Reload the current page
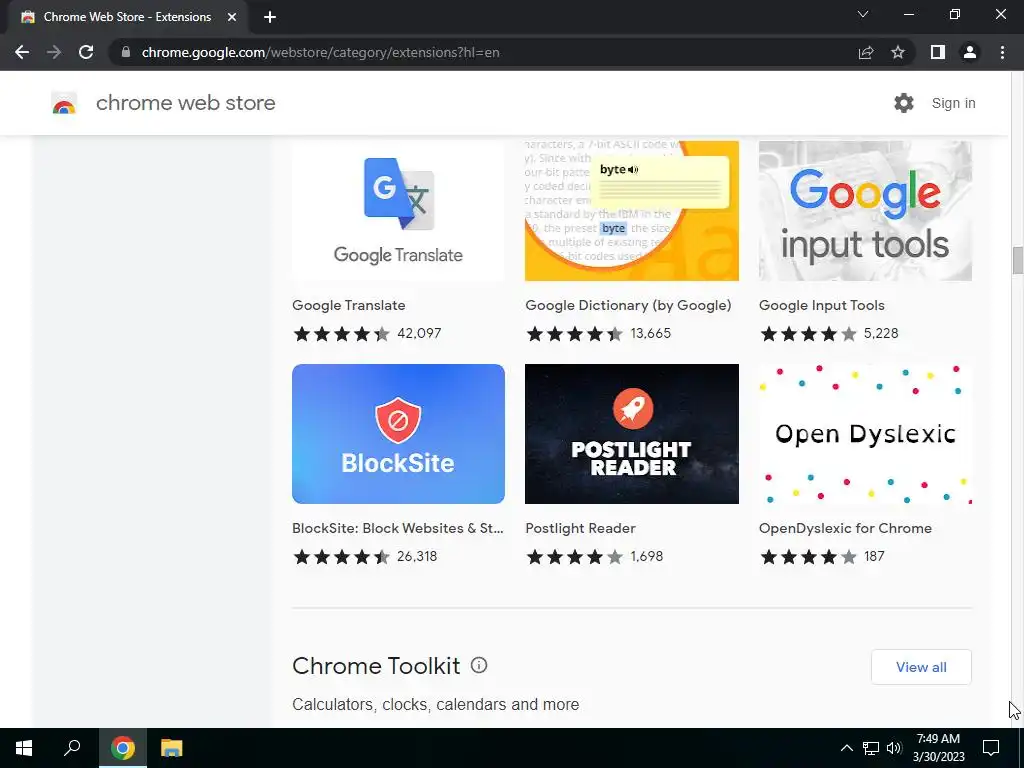 tap(86, 52)
